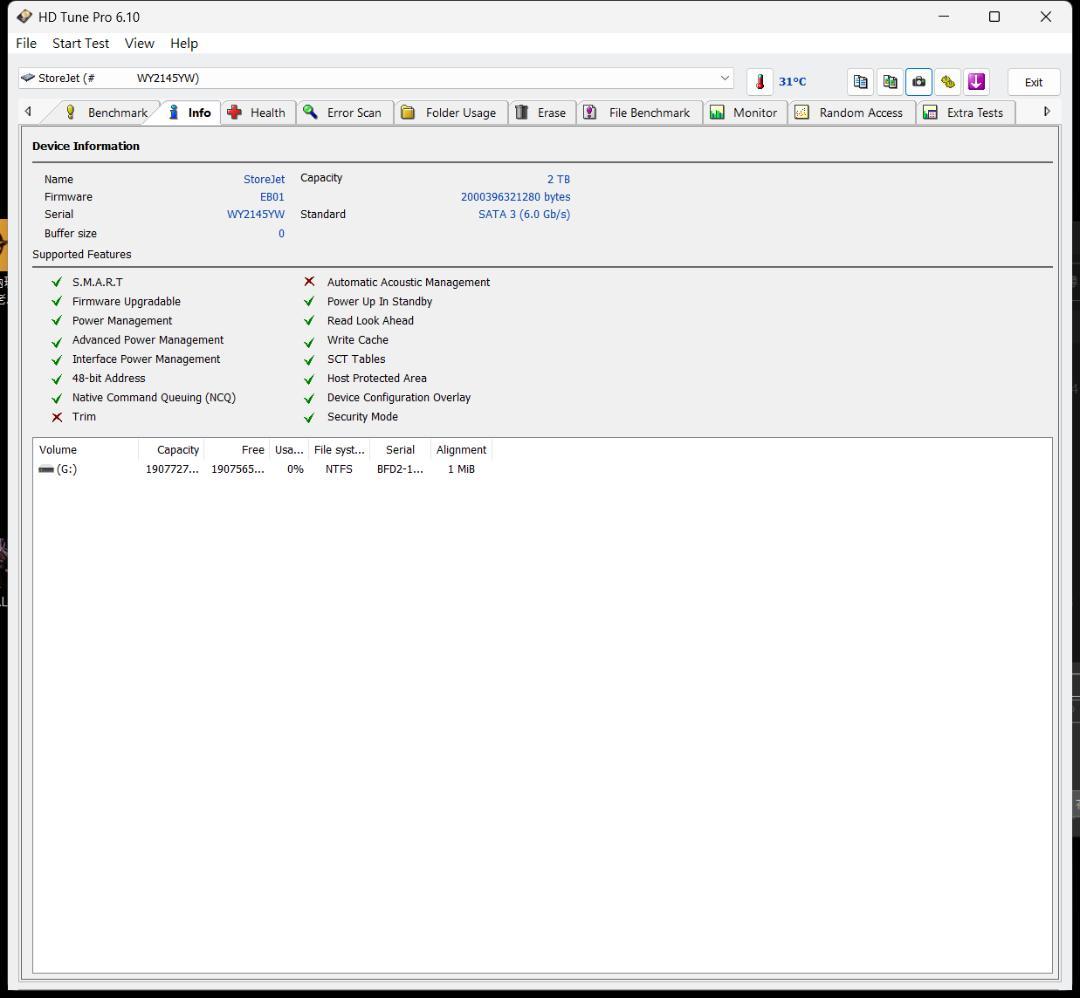1080x998 pixels.
Task: Switch to the Error Scan tab
Action: [x=343, y=112]
